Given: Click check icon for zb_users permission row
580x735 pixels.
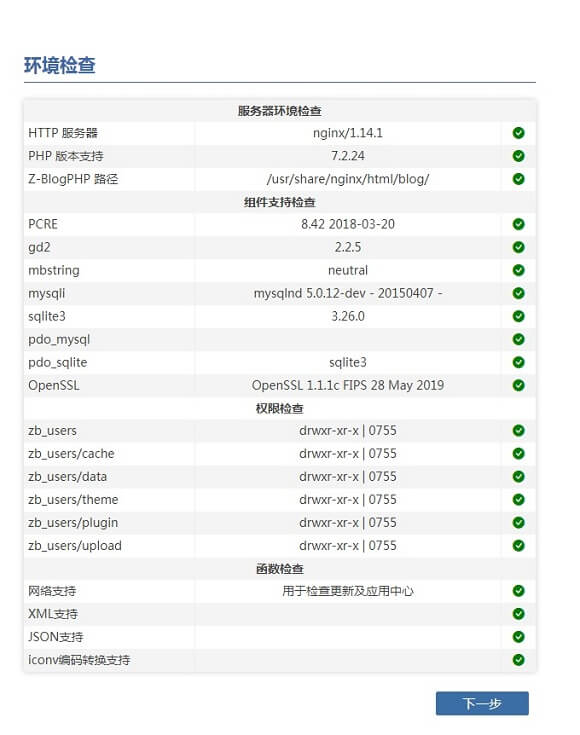Looking at the screenshot, I should pyautogui.click(x=518, y=431).
